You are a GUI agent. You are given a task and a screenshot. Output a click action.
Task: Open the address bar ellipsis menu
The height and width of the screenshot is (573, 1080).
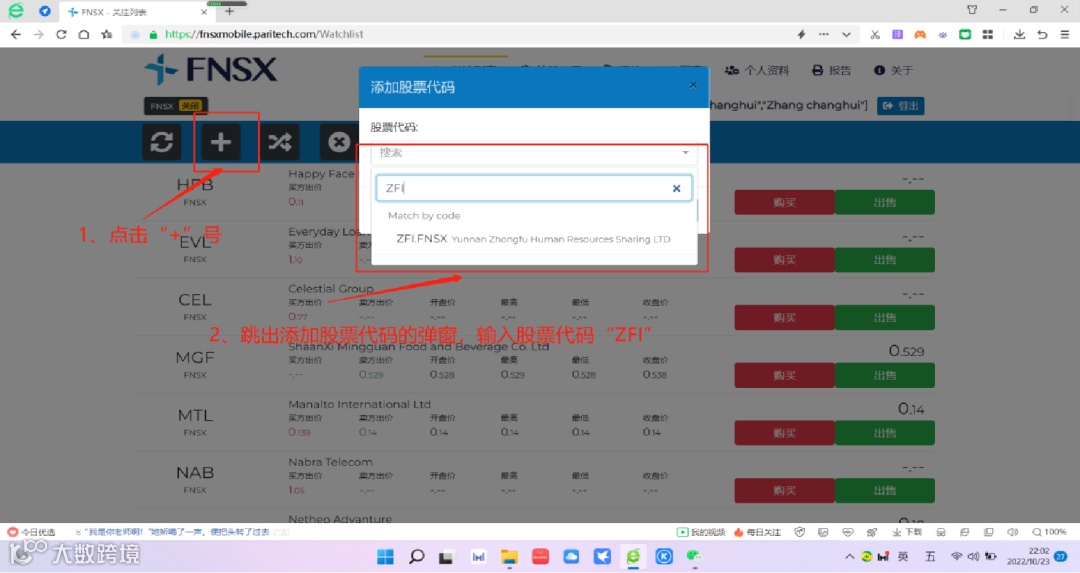[x=824, y=34]
